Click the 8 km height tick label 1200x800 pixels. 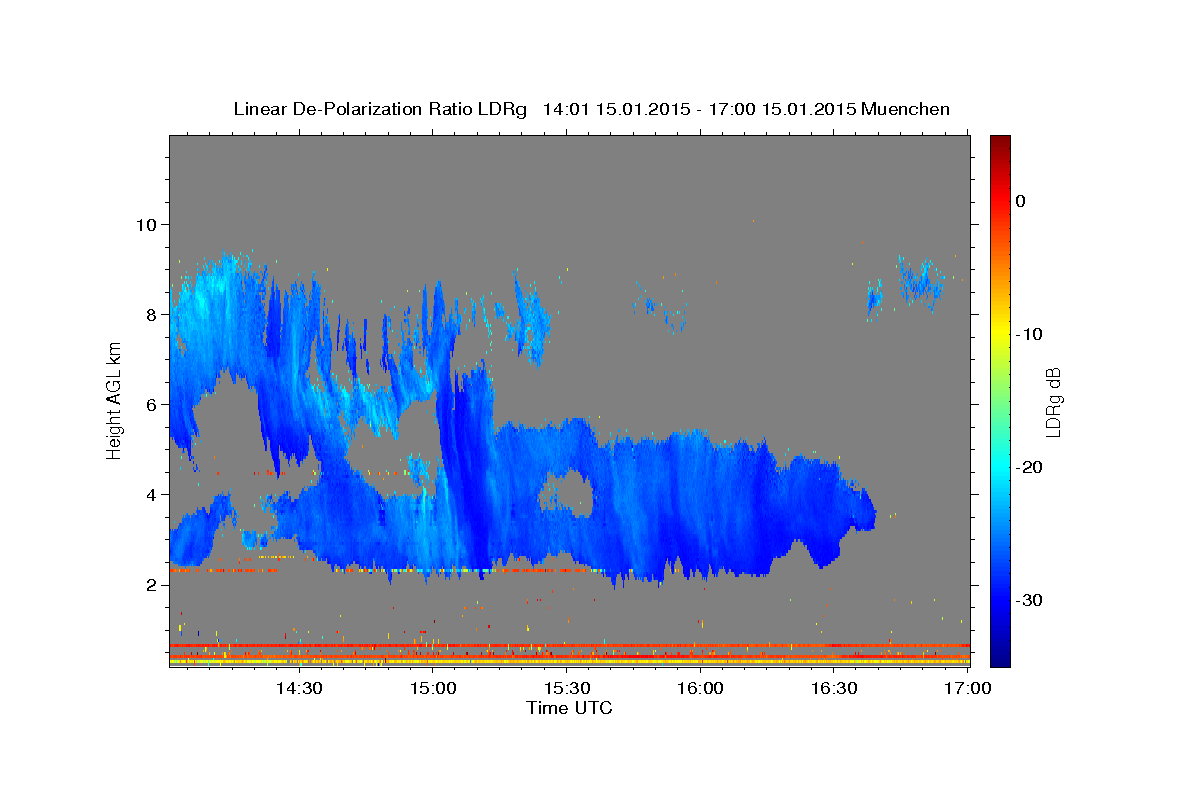coord(152,314)
